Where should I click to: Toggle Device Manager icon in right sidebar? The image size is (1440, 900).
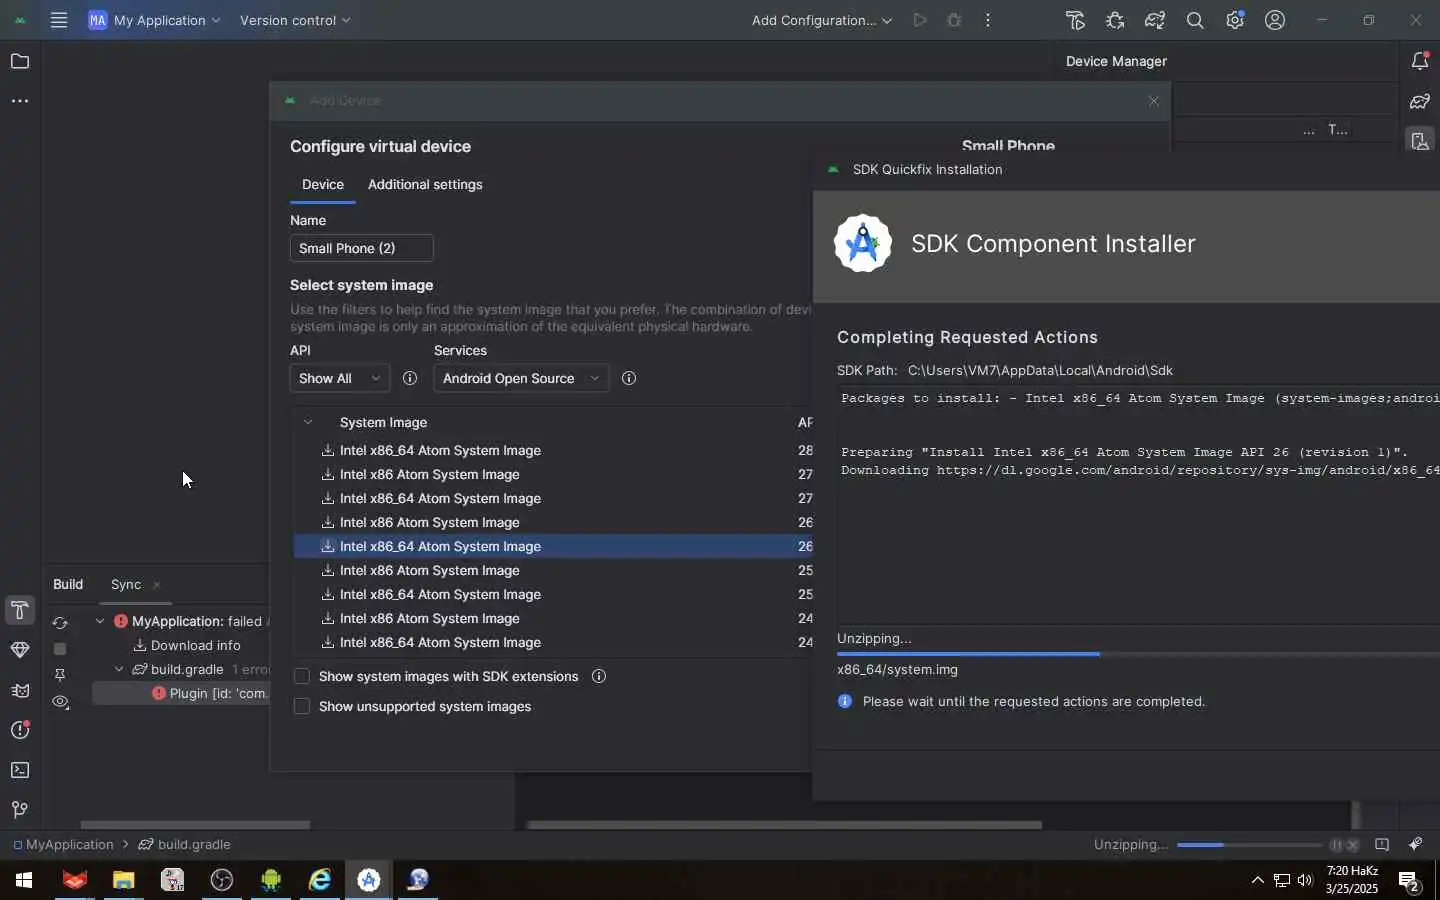tap(1420, 141)
